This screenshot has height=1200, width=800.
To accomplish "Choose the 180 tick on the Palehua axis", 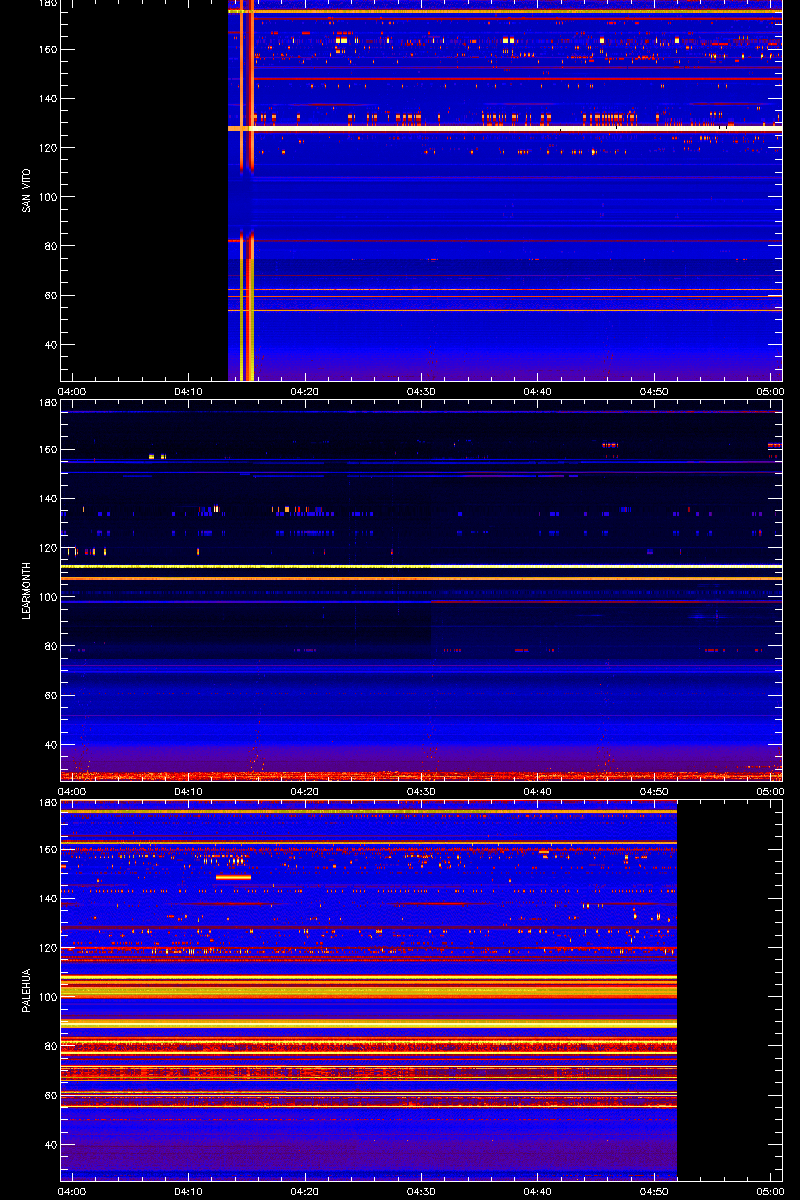I will click(x=47, y=803).
